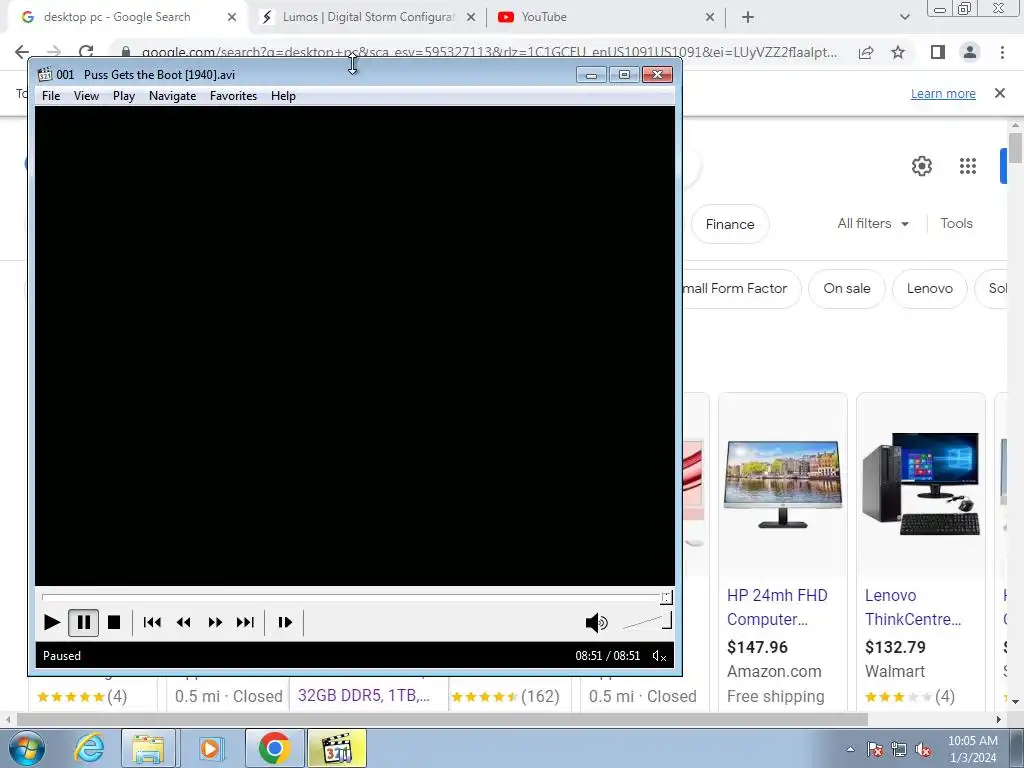Decrease playback speed with rewind icon
The image size is (1024, 768).
[x=184, y=622]
